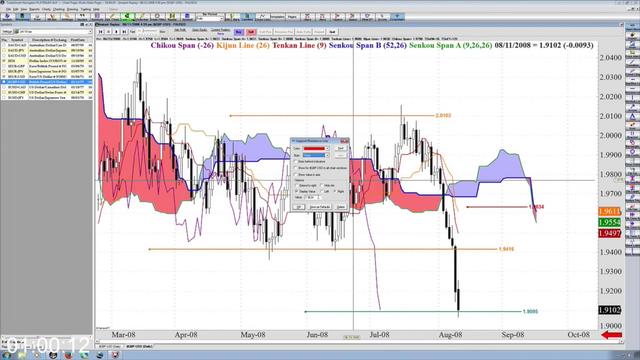Click Save as Defaults button
This screenshot has width=640, height=360.
point(320,207)
